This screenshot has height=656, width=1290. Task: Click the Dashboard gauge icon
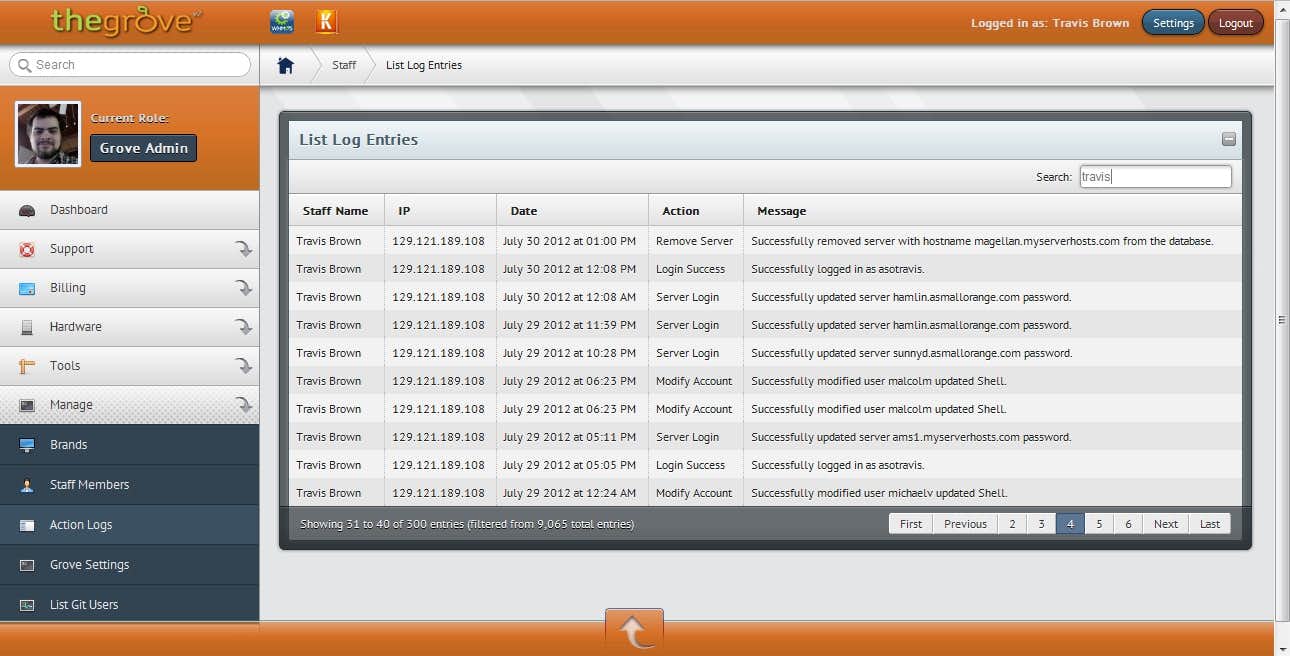[x=27, y=210]
